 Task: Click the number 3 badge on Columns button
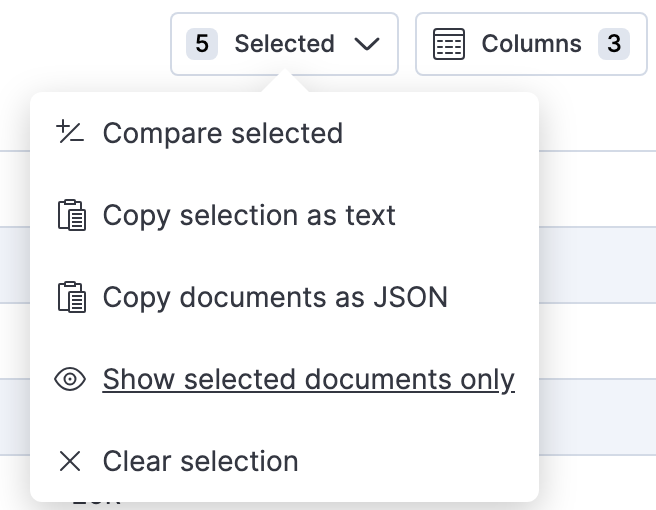[613, 44]
